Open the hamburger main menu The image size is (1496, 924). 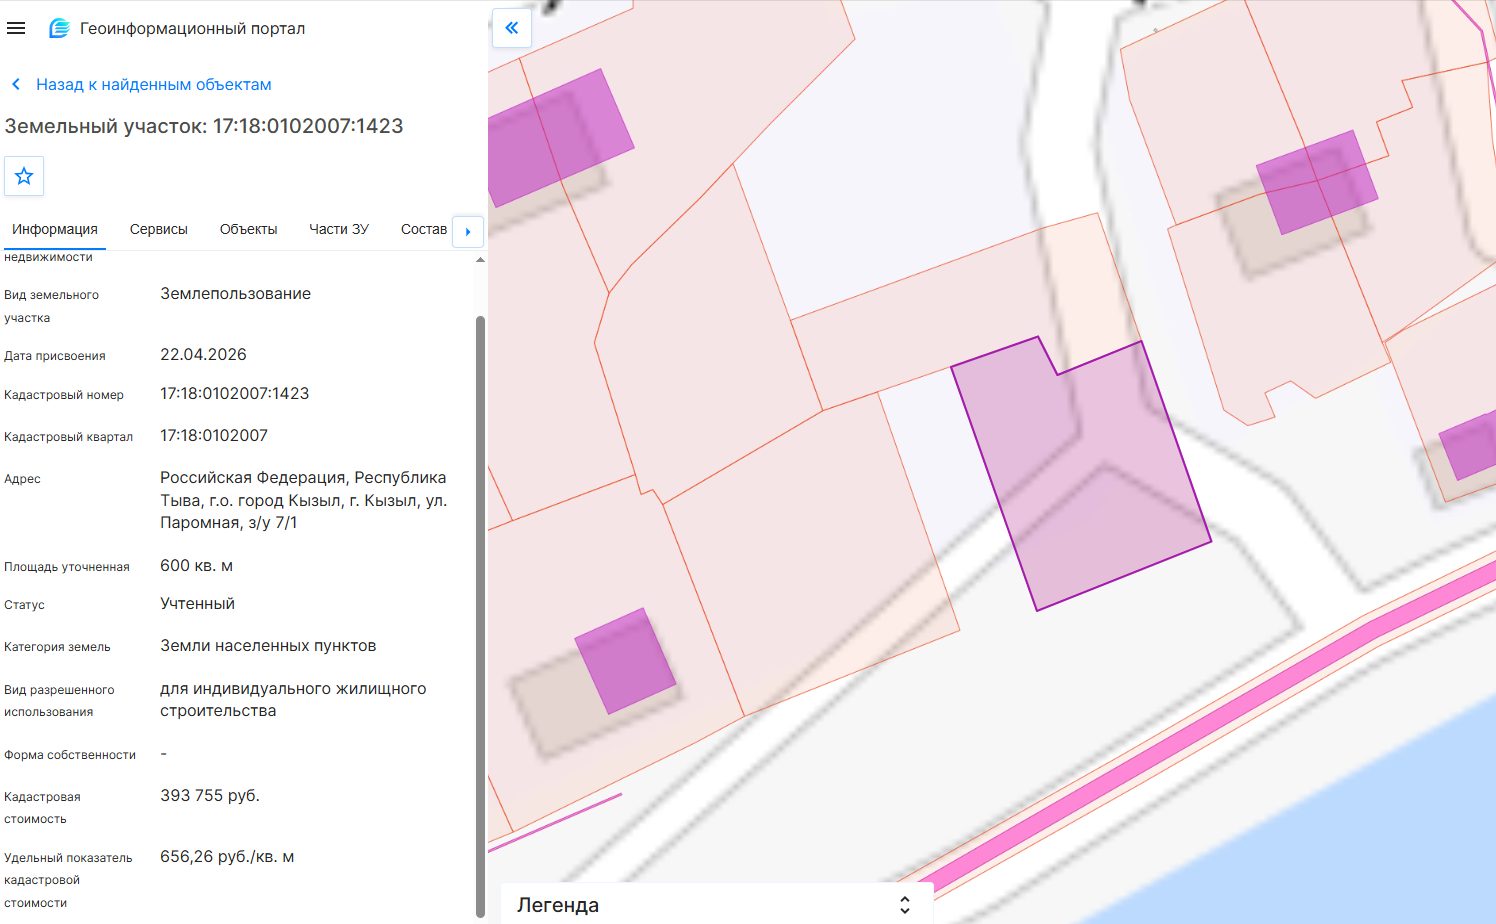pos(16,29)
